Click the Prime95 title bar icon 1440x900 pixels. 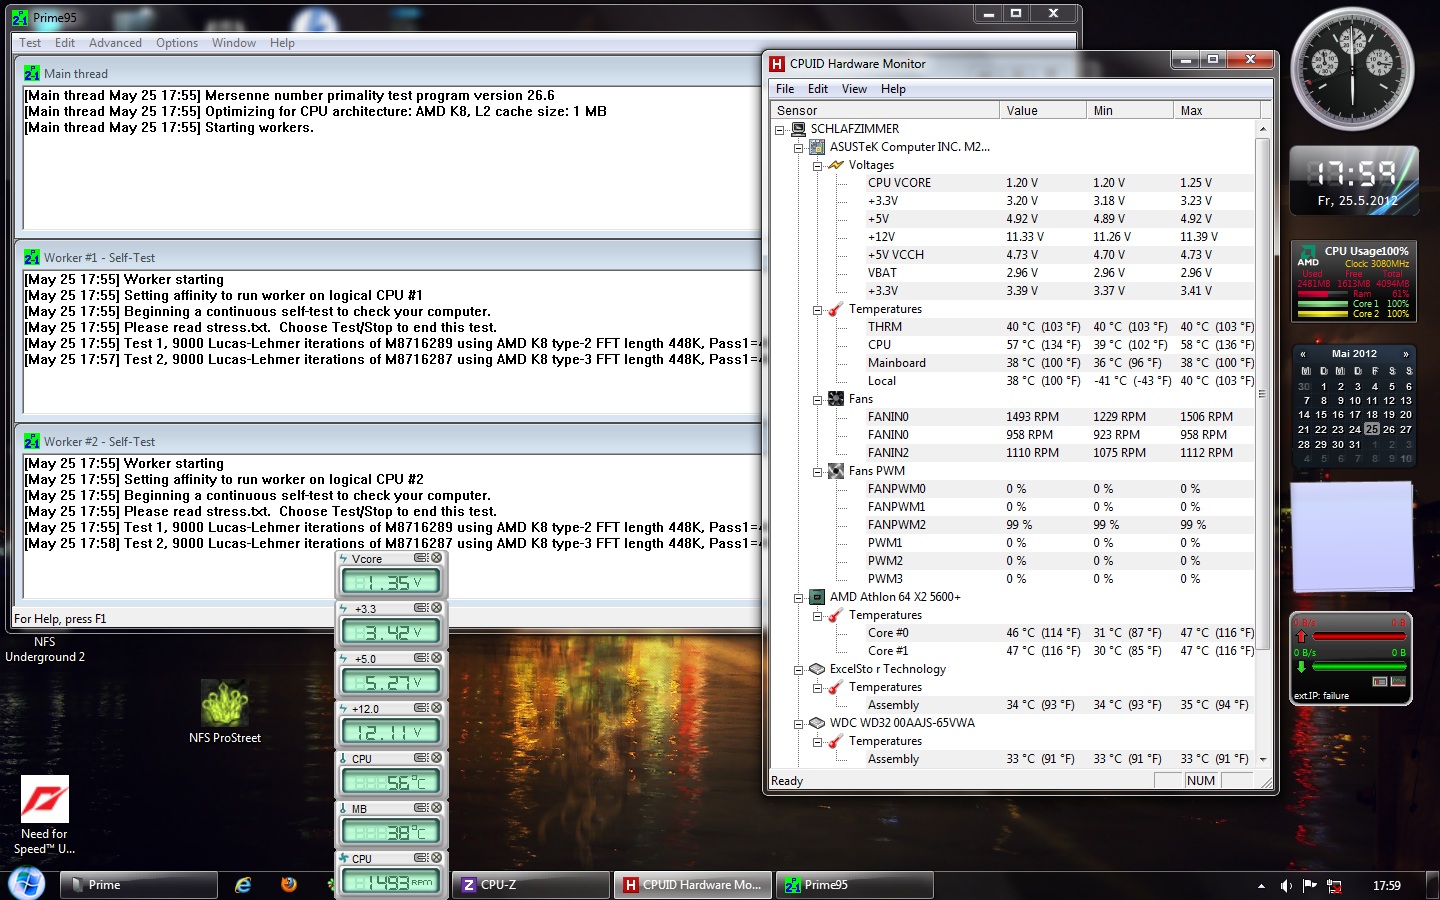point(20,18)
